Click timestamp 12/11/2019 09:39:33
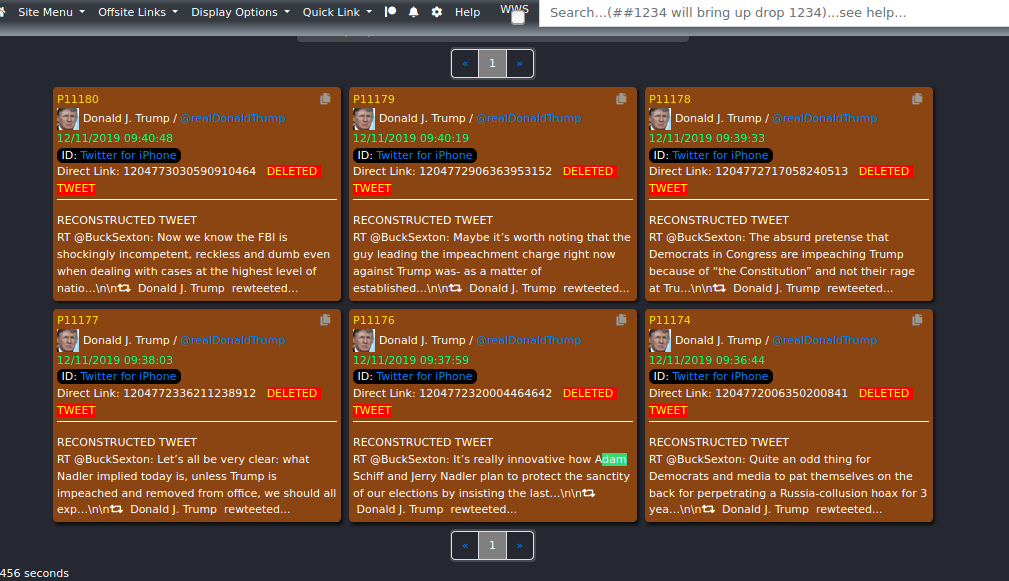 (x=707, y=138)
